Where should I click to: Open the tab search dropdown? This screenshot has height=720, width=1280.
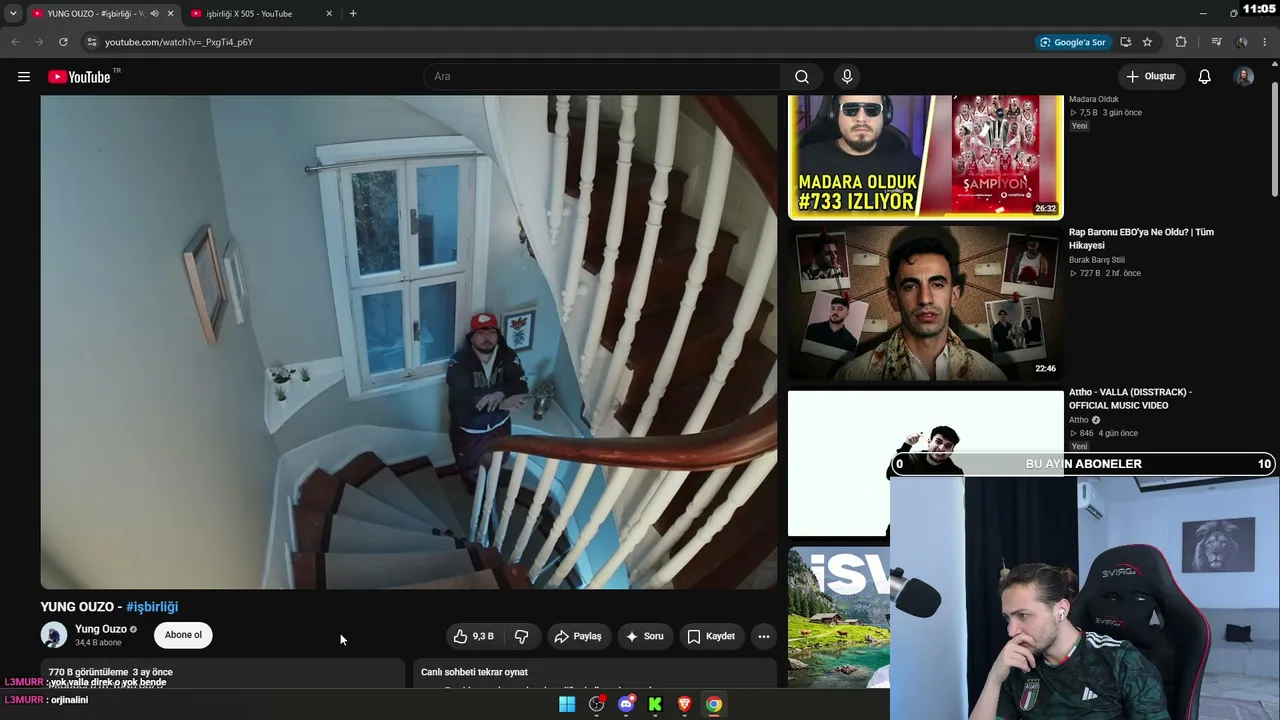[13, 13]
